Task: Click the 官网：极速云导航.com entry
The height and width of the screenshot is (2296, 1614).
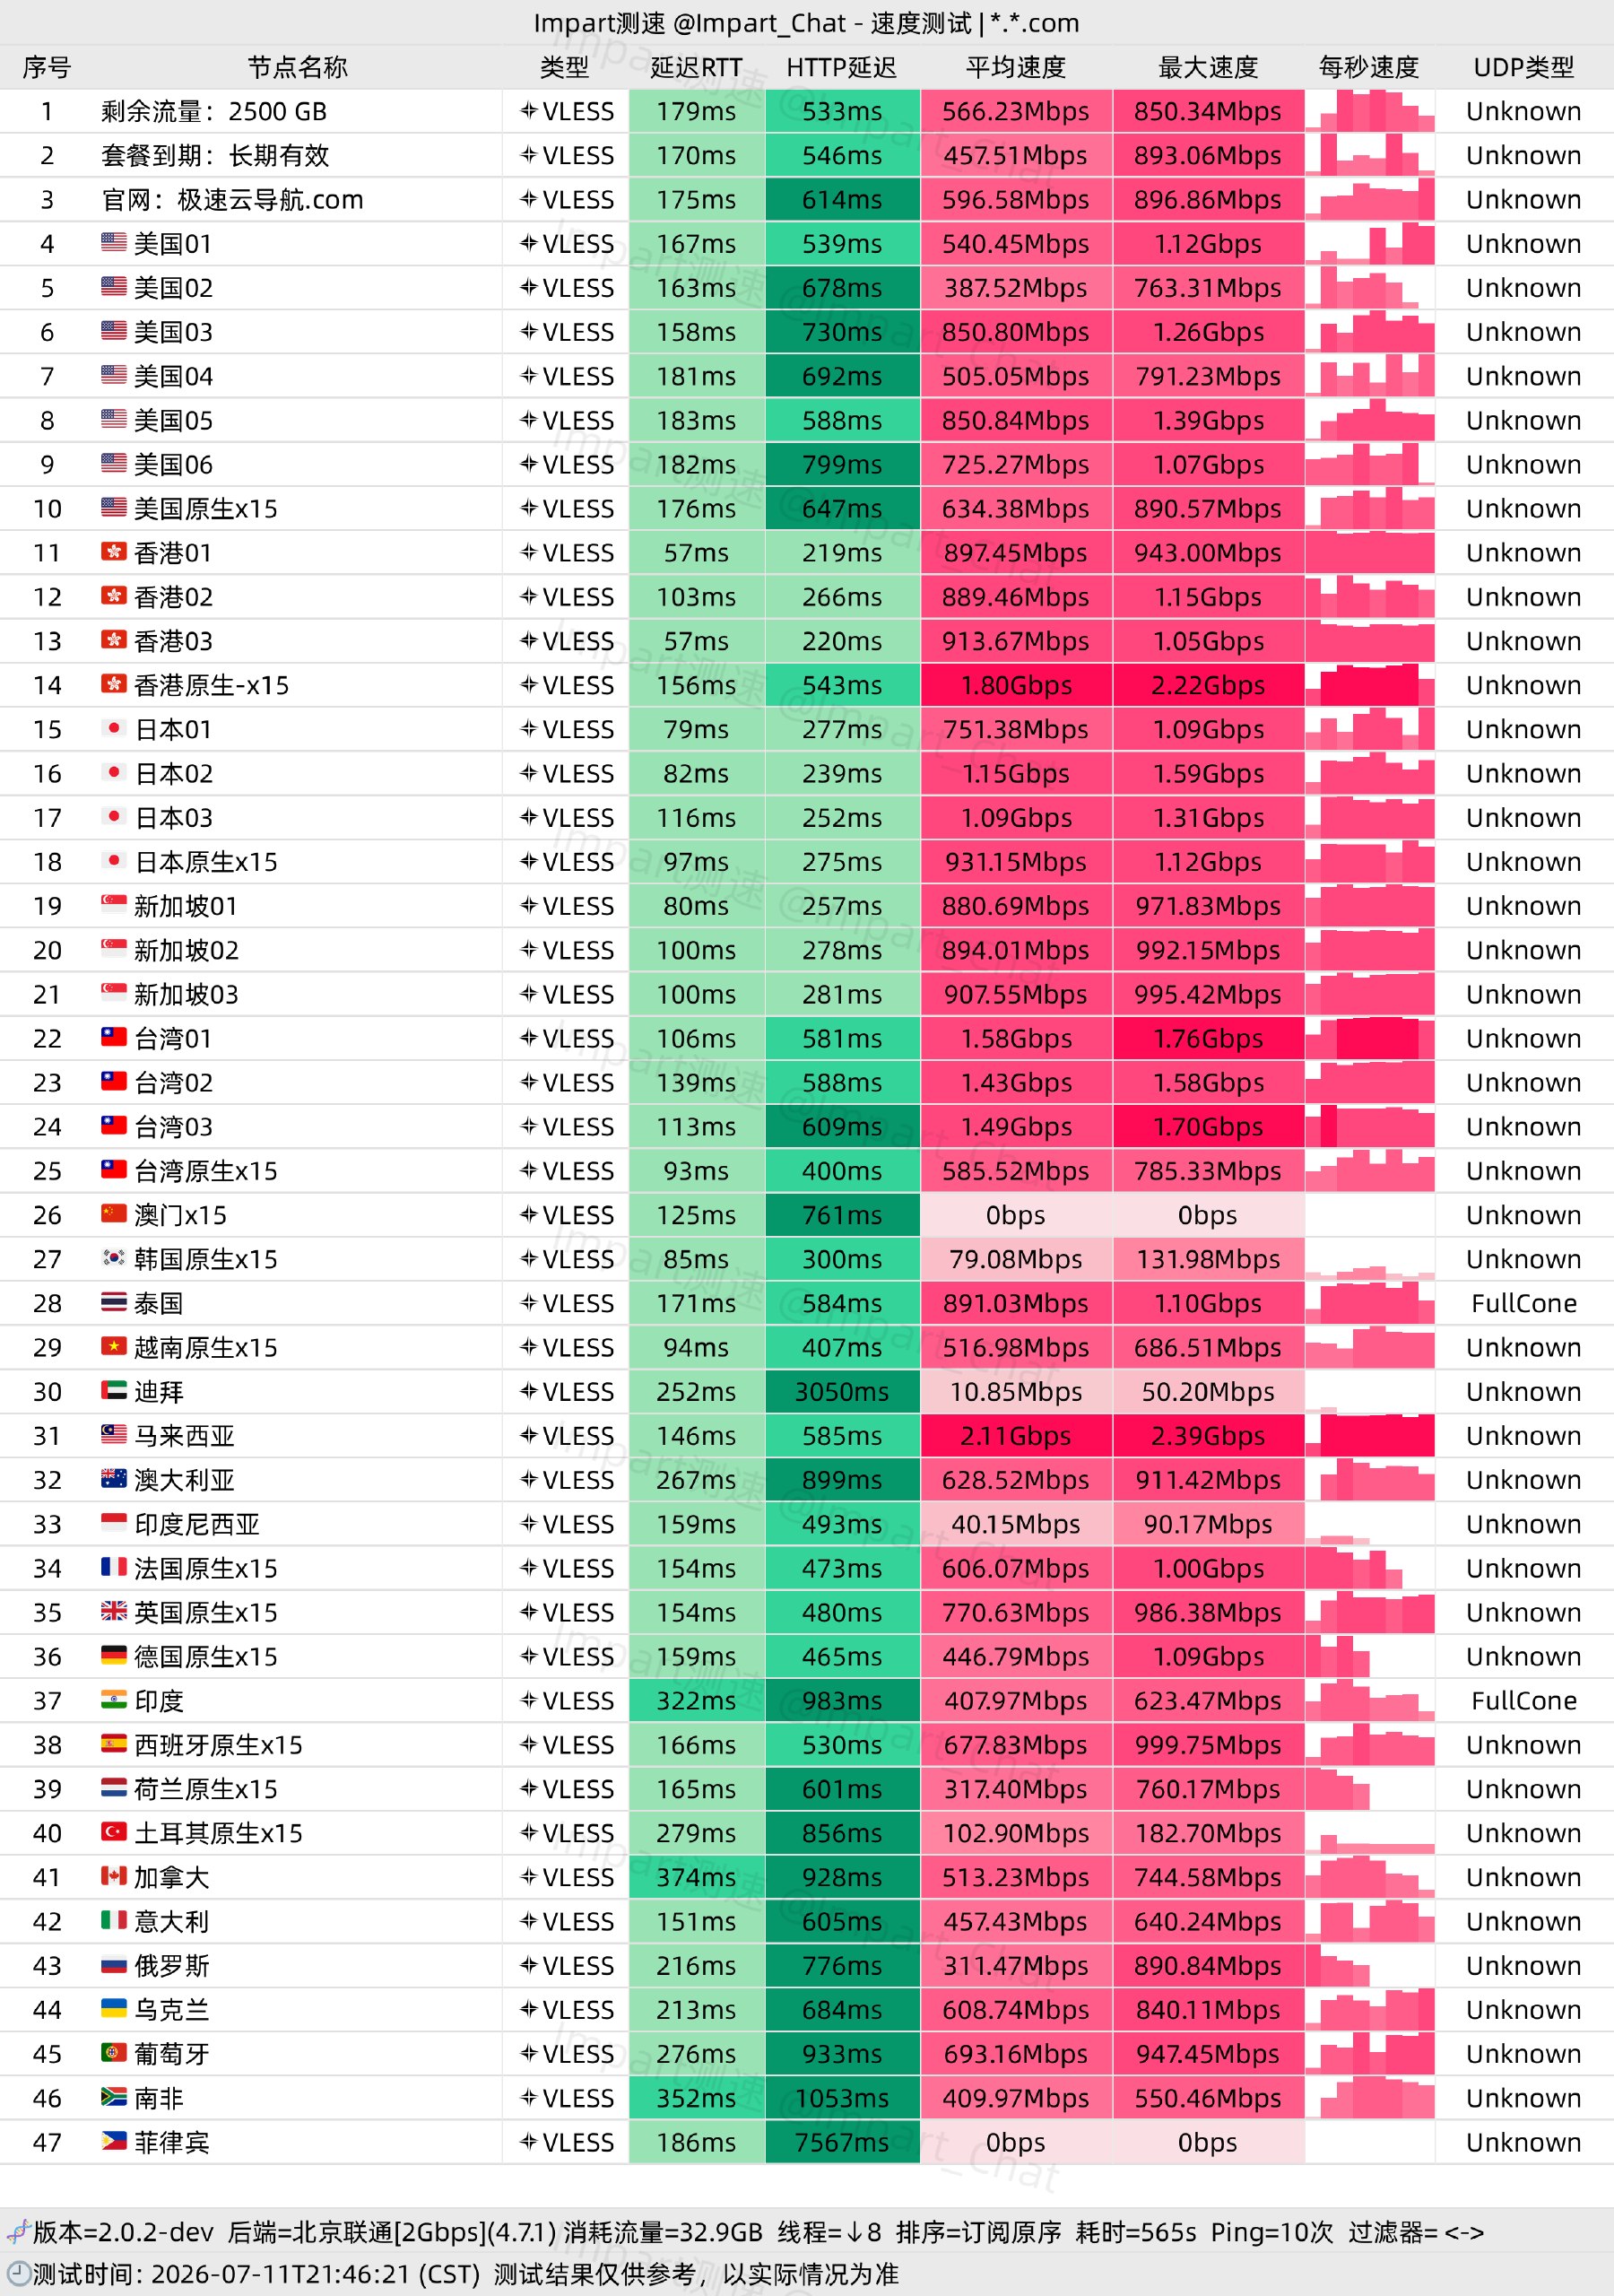Action: coord(232,200)
